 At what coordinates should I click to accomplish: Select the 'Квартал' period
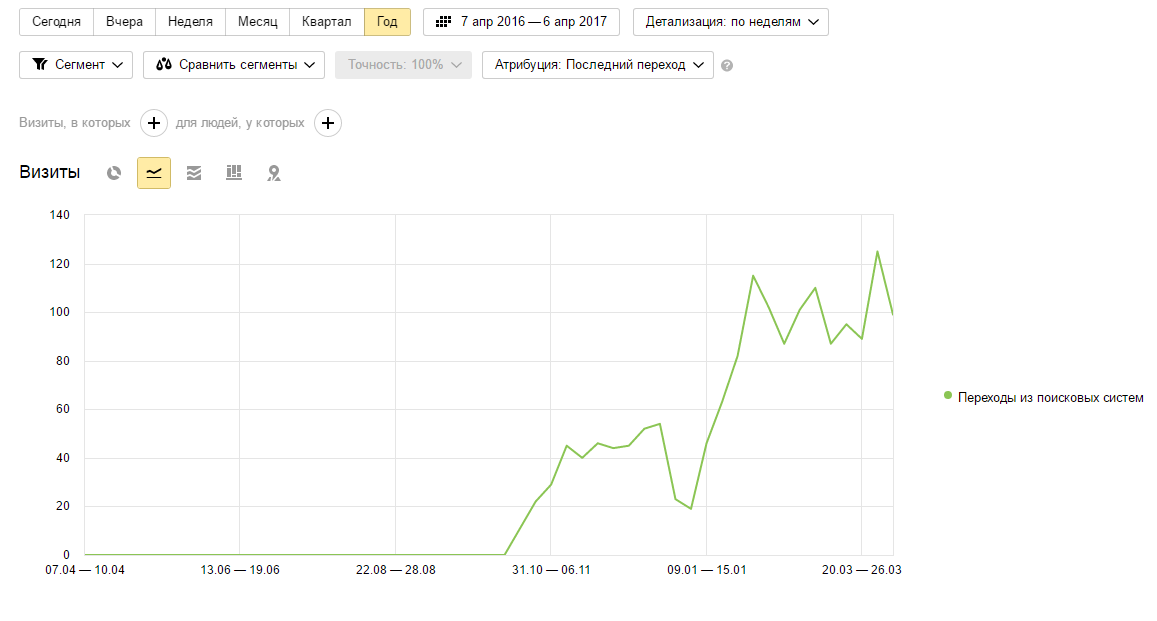click(x=326, y=22)
